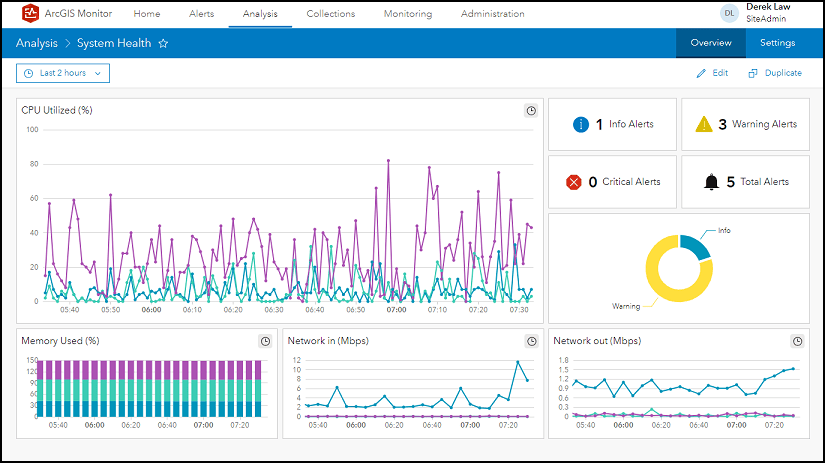Click the clock icon on Network out chart
Viewport: 825px width, 463px height.
coord(798,341)
